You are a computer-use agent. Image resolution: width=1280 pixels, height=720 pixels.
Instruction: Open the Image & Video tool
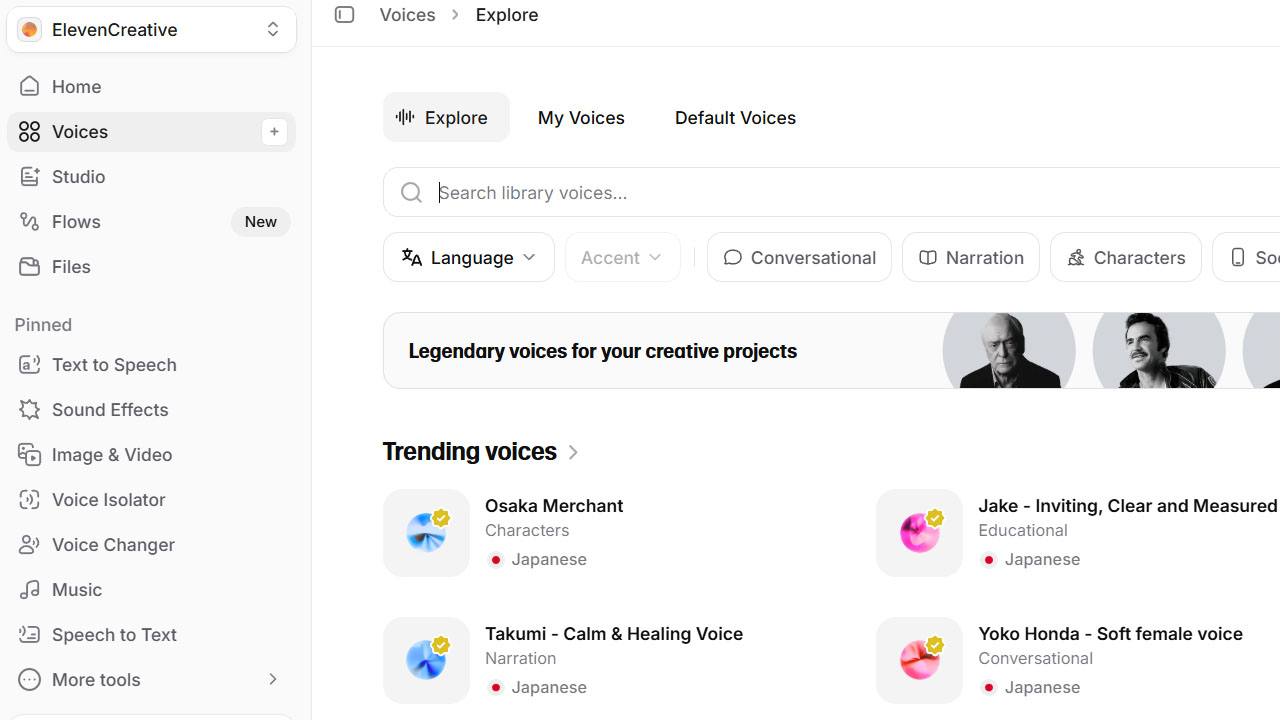pos(112,454)
